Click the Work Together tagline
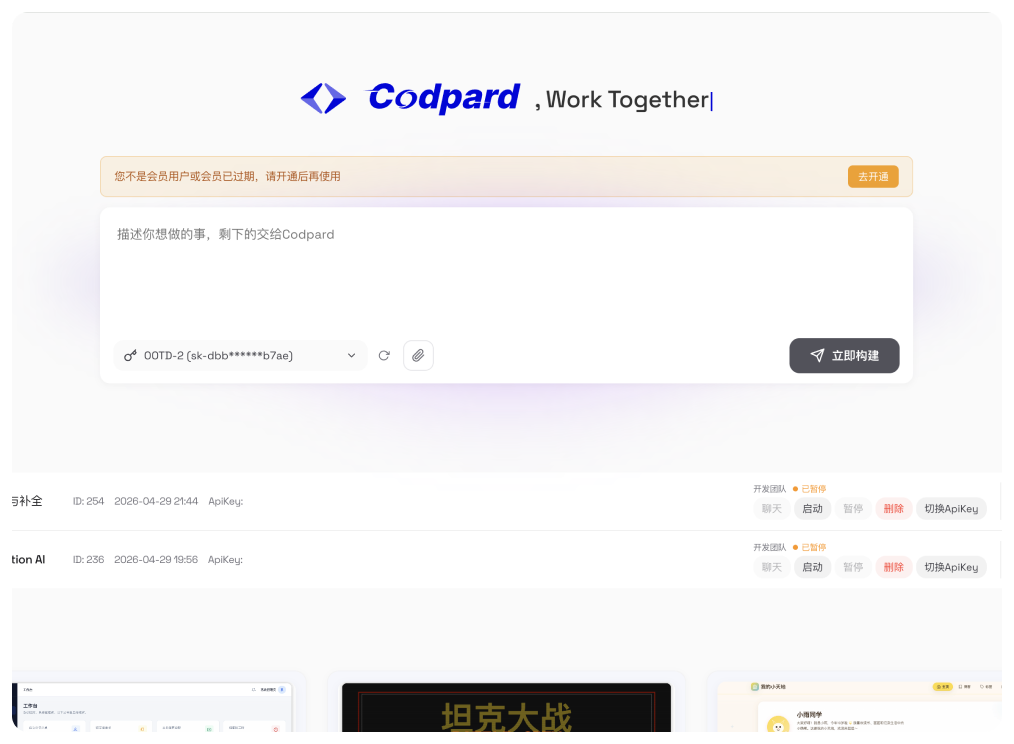1014x744 pixels. tap(627, 100)
